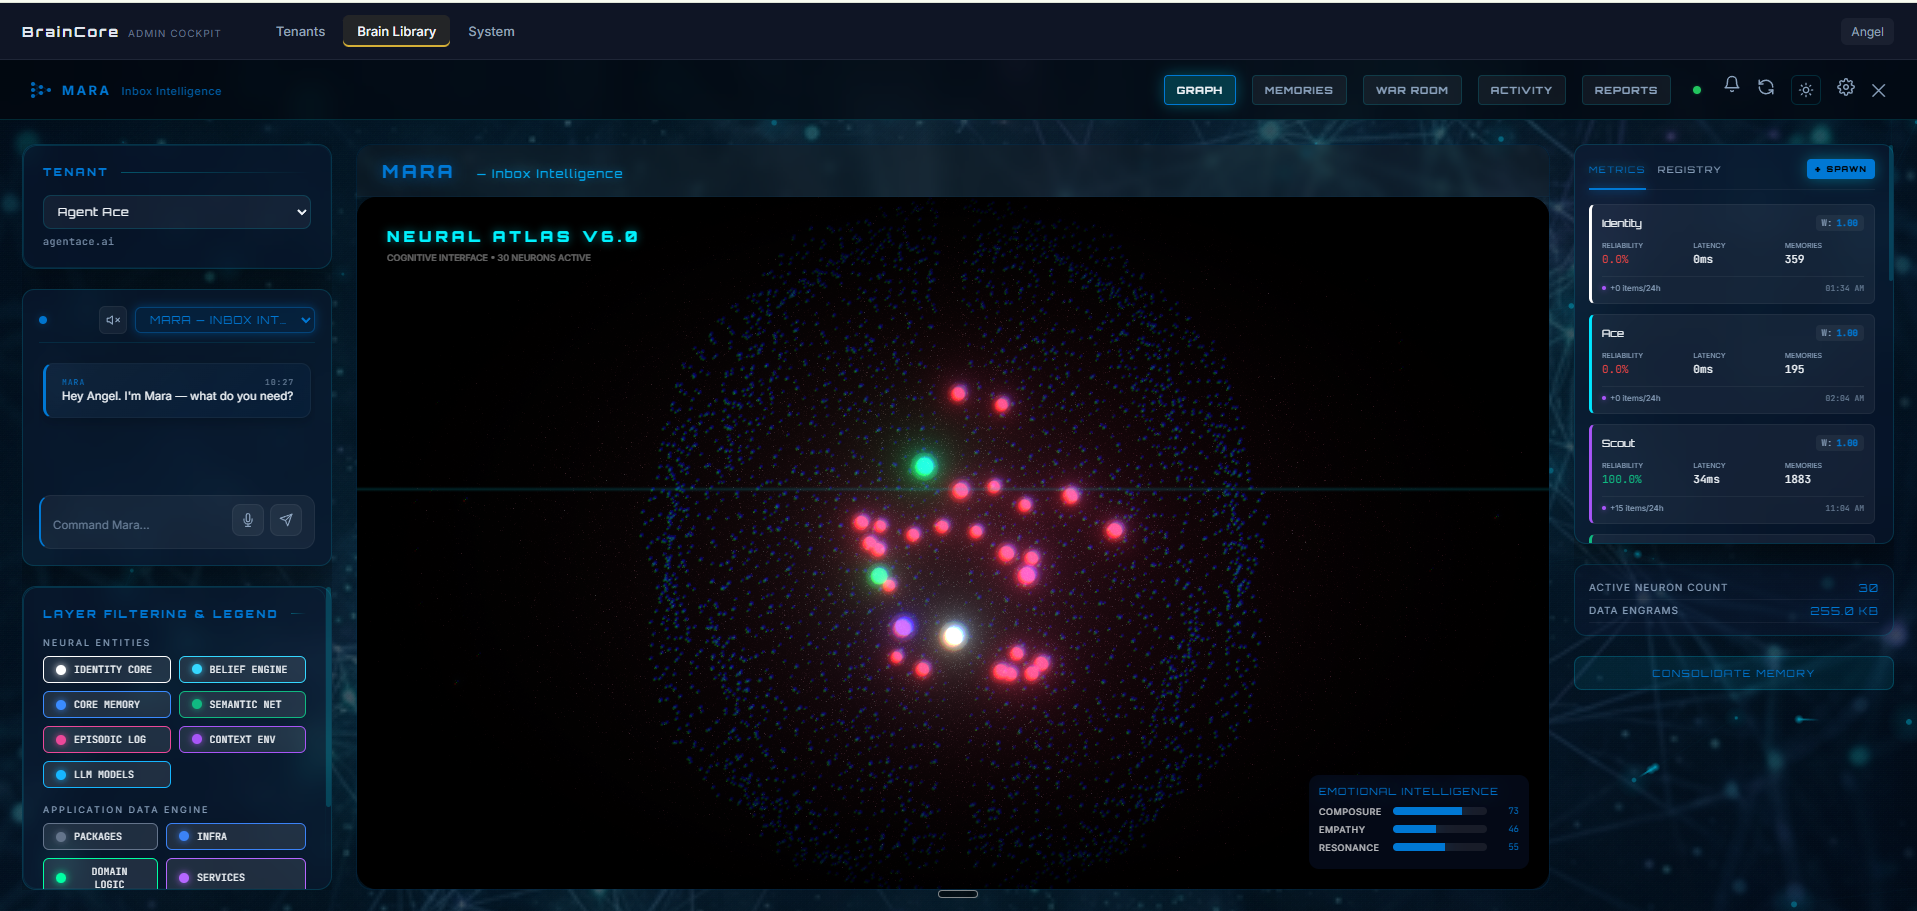Click the BrainCore logo text

pos(70,32)
